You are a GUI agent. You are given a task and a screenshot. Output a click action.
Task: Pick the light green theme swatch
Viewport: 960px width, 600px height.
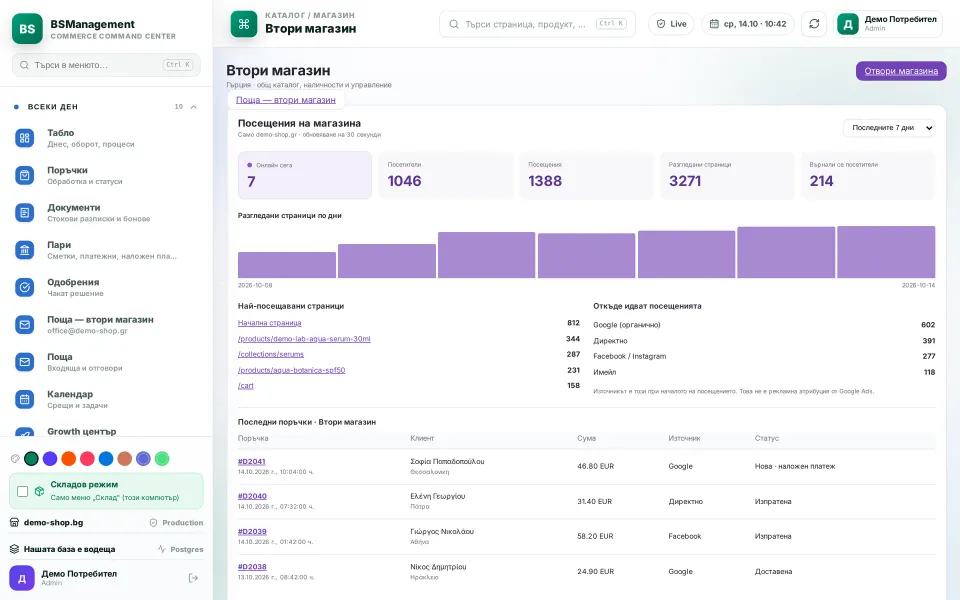tap(162, 459)
